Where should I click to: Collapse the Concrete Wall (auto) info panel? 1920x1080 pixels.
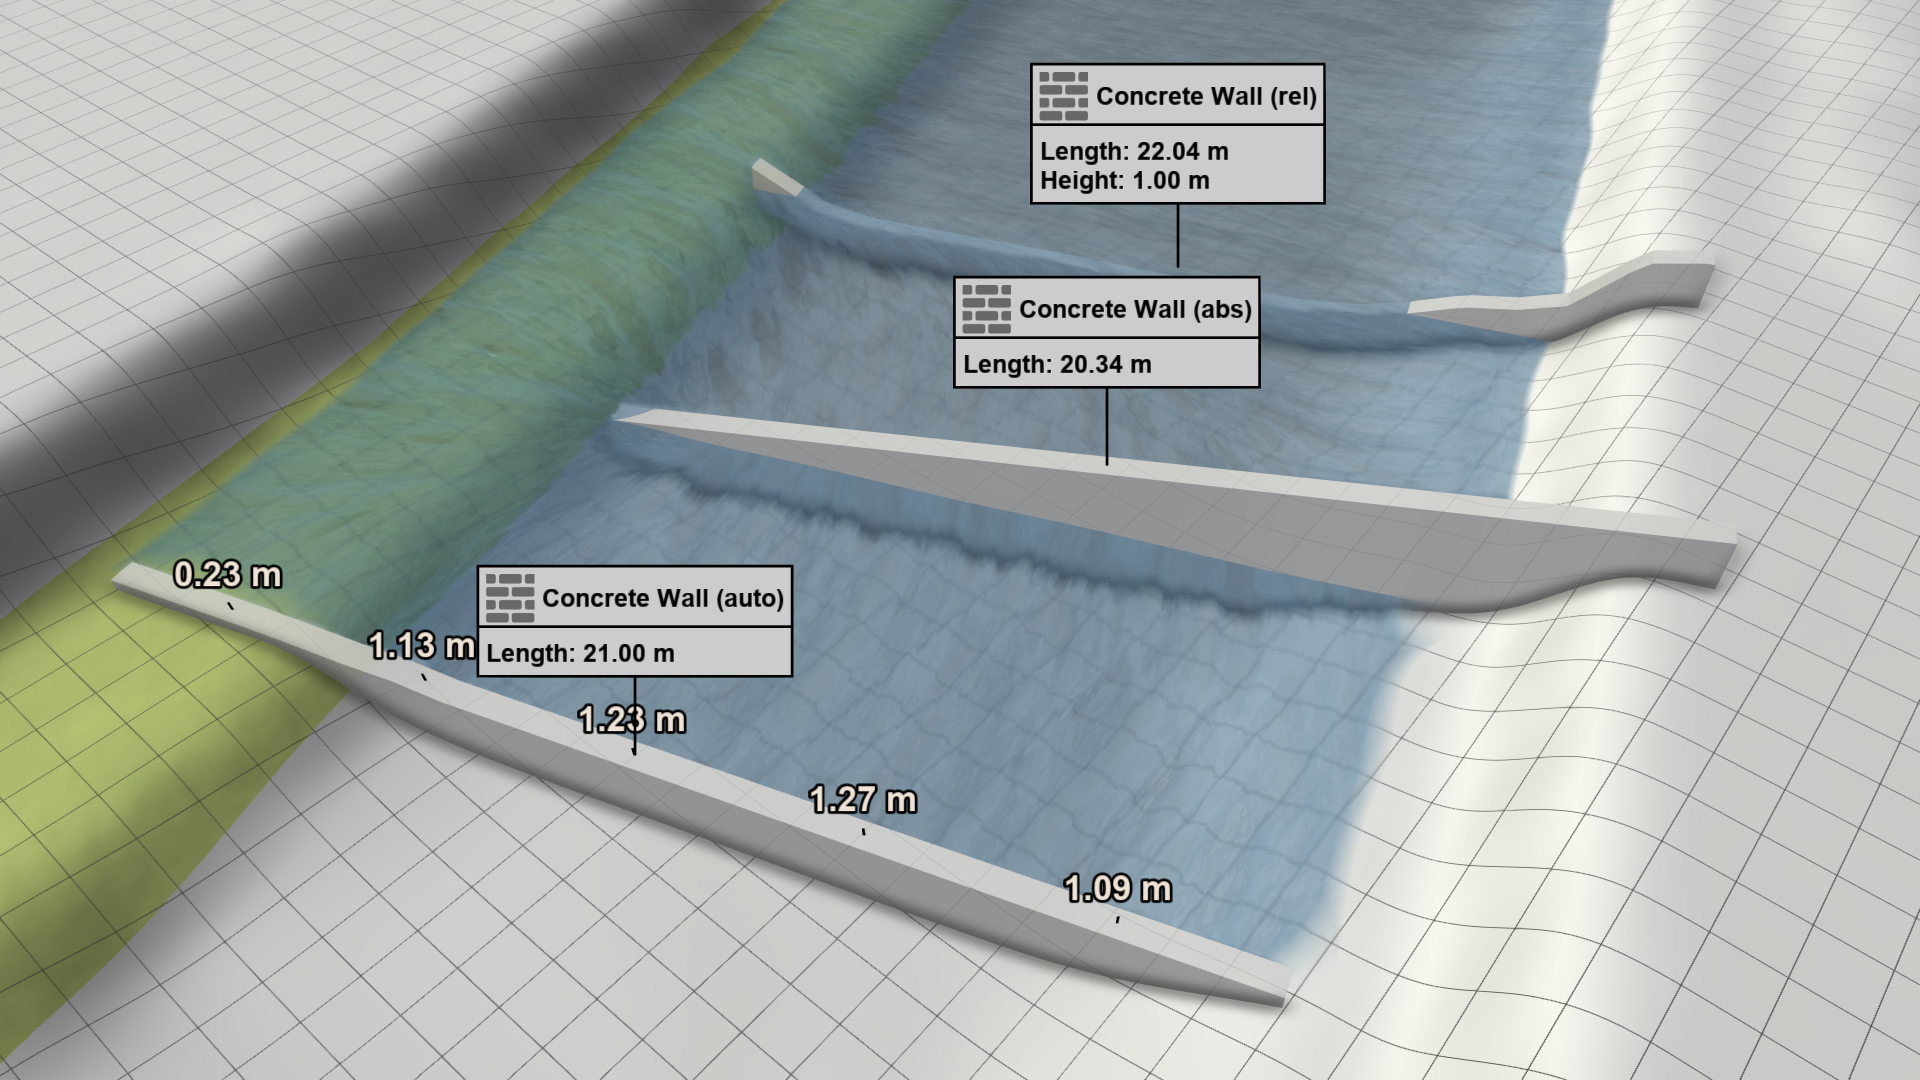636,654
